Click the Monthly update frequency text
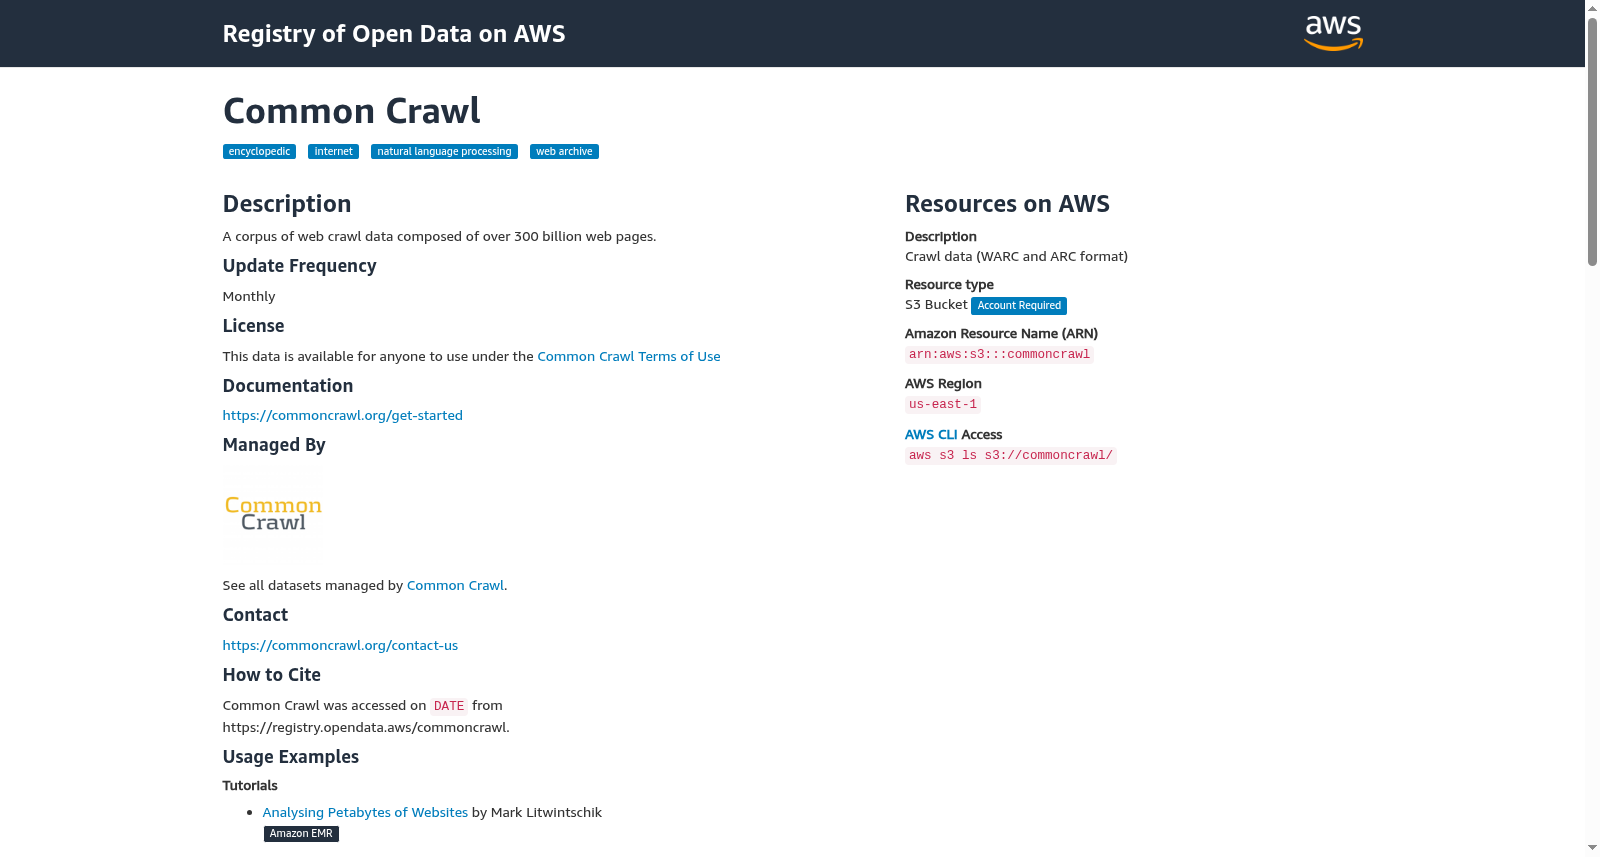This screenshot has width=1600, height=857. point(249,296)
